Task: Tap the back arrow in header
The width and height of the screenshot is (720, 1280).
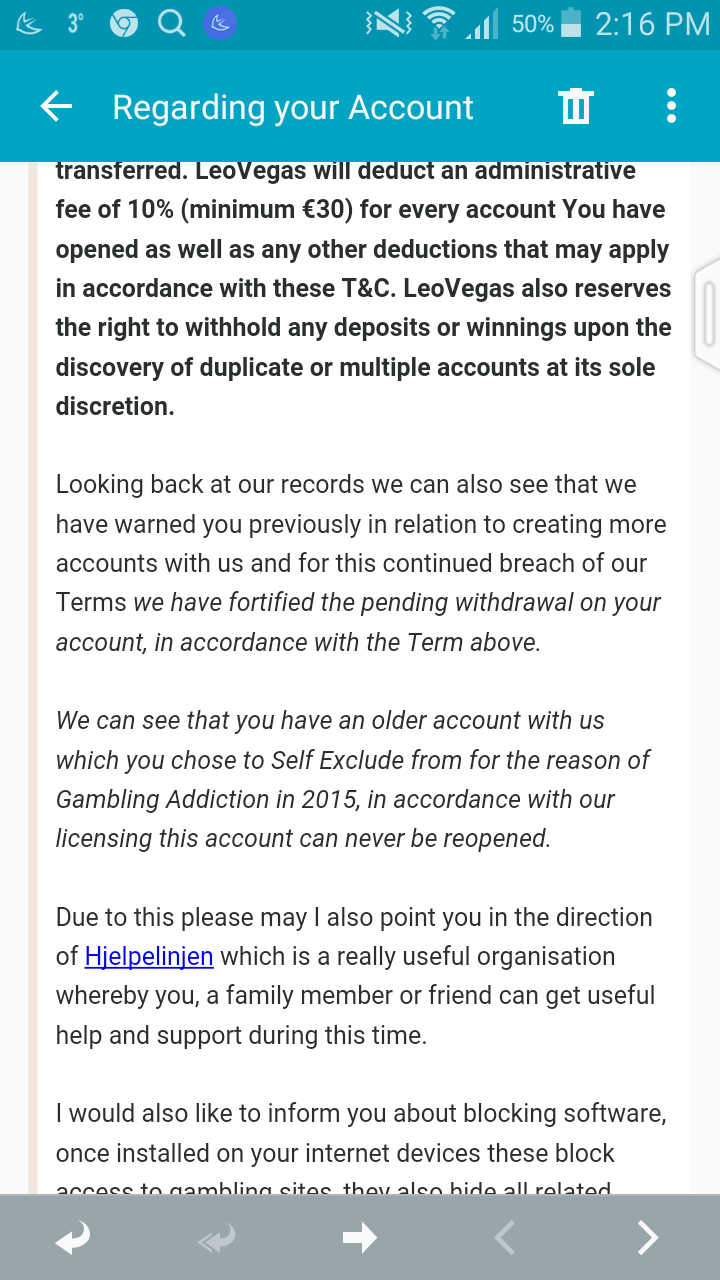Action: (57, 107)
